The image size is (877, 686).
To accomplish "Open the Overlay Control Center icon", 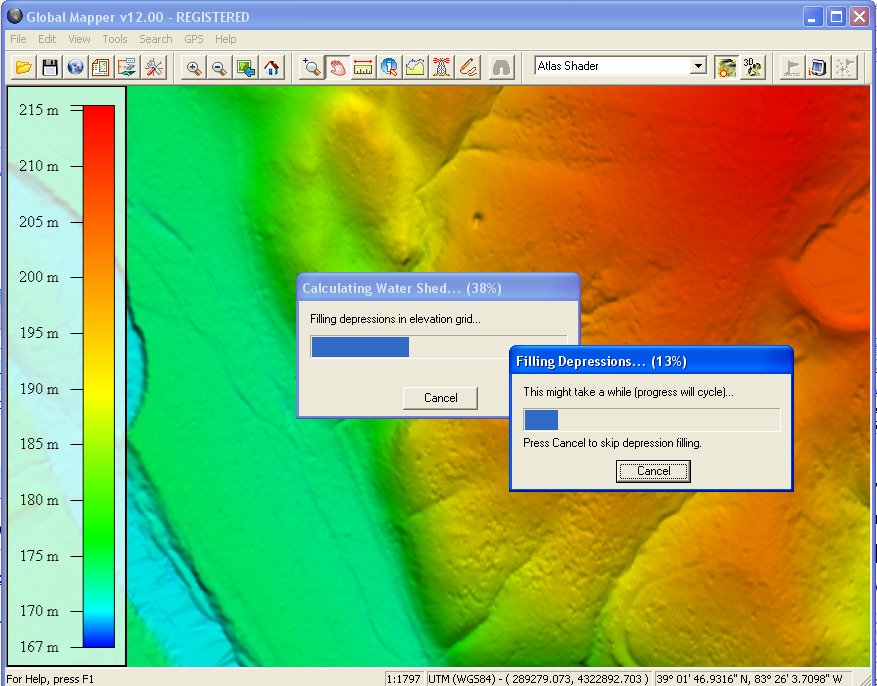I will pyautogui.click(x=100, y=67).
